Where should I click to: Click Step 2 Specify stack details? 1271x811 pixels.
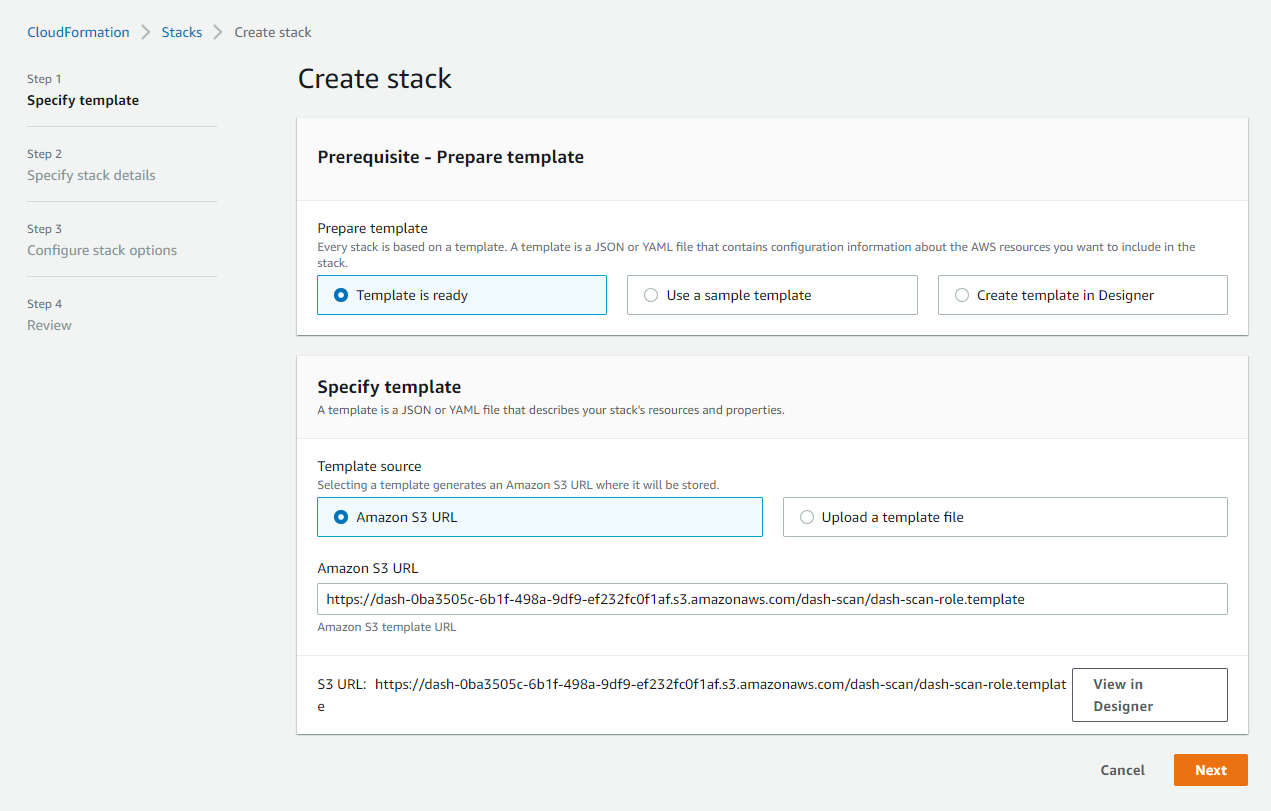point(91,175)
